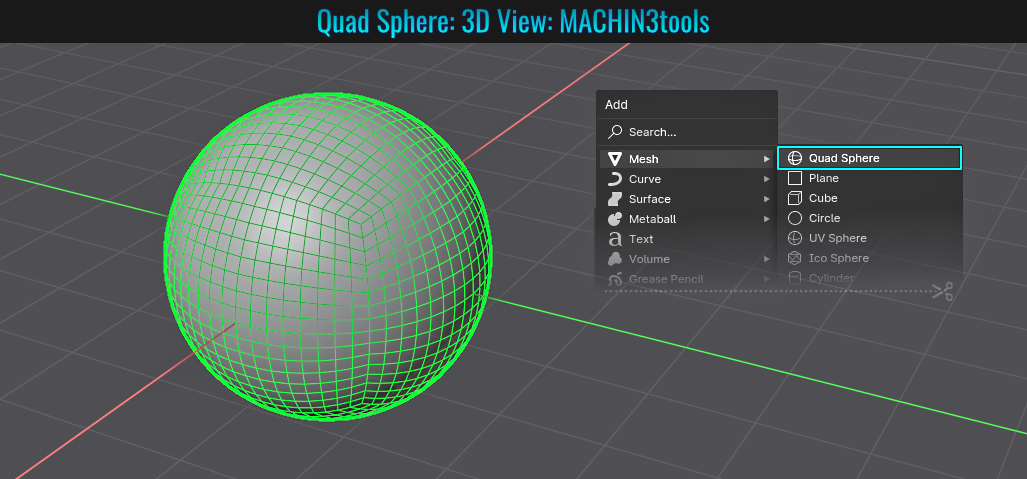Click the Cube icon in submenu

coord(794,198)
